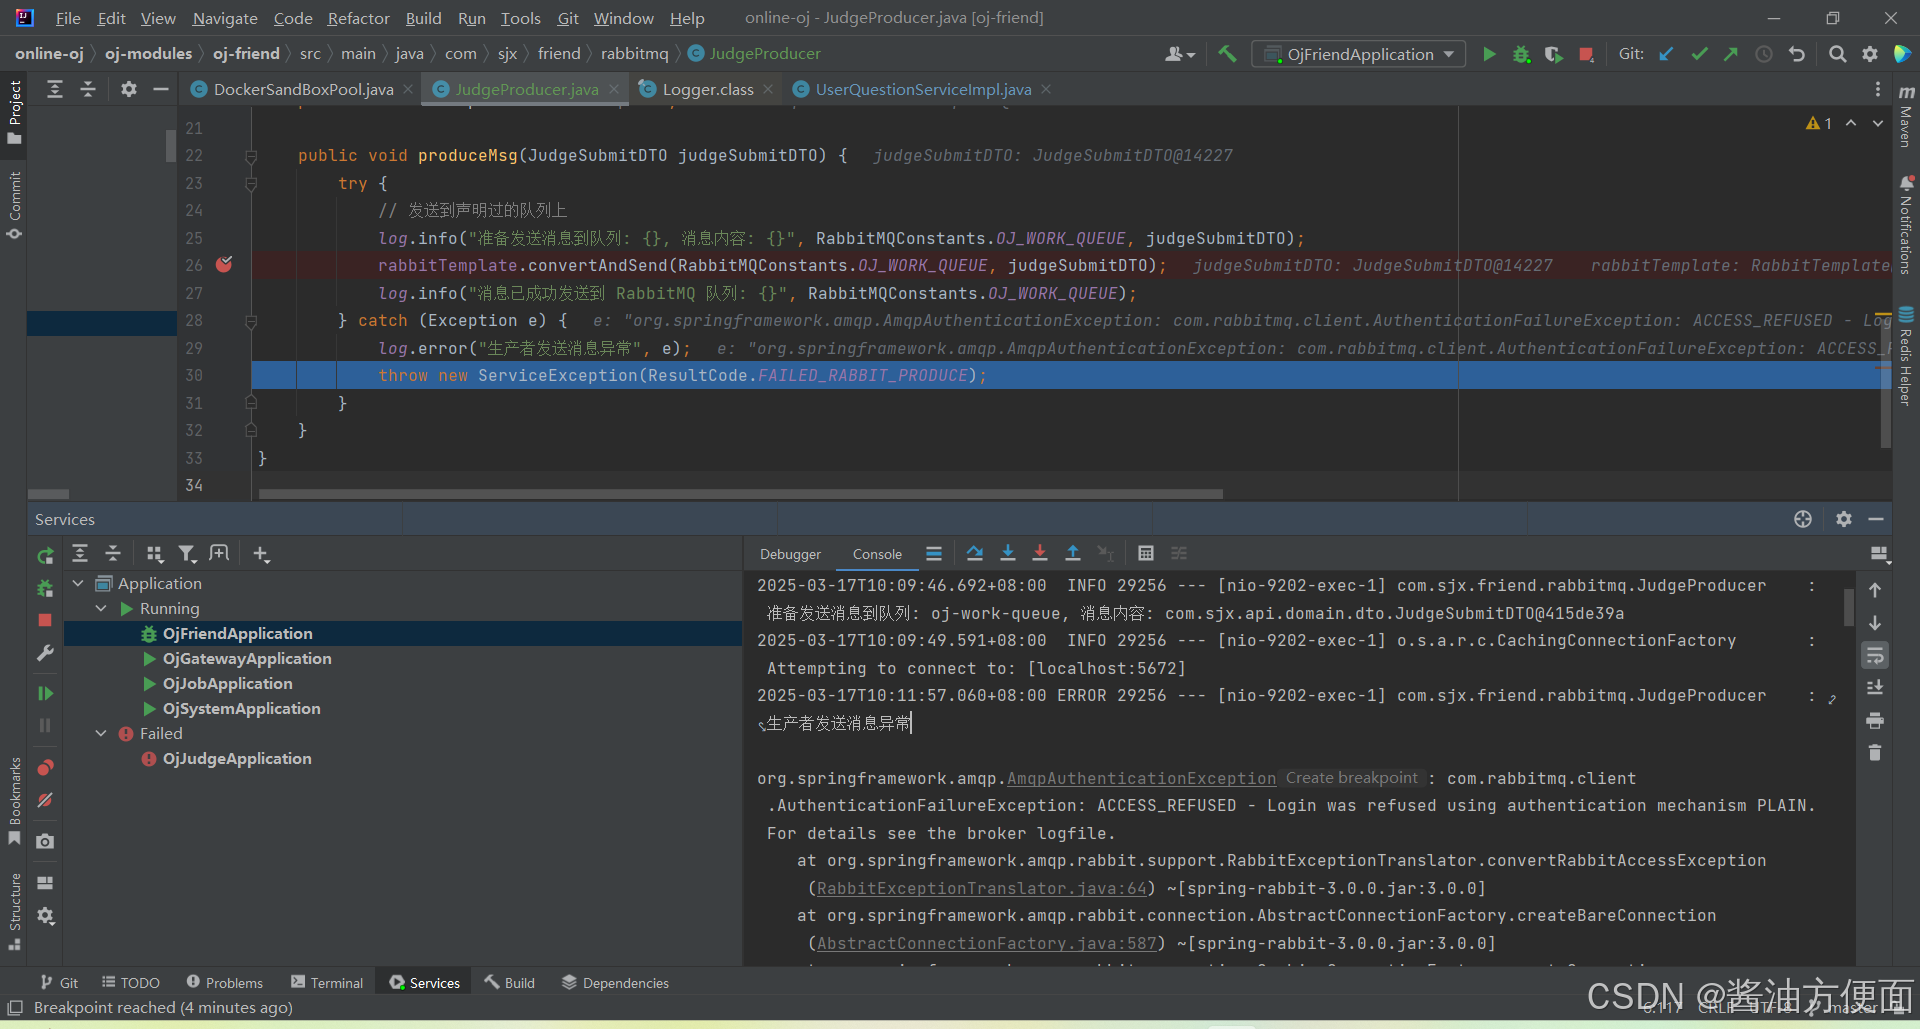Click the green Run button in the toolbar
Image resolution: width=1920 pixels, height=1029 pixels.
point(1489,54)
